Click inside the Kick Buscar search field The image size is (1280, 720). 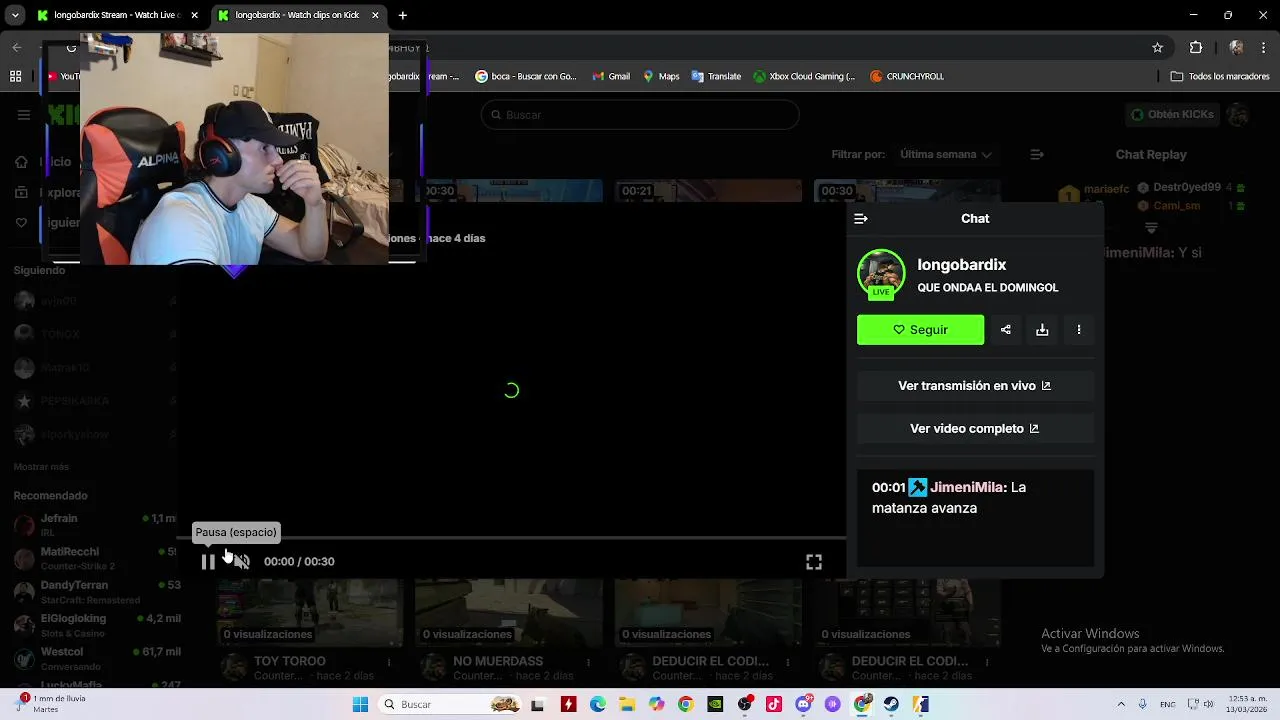click(640, 115)
